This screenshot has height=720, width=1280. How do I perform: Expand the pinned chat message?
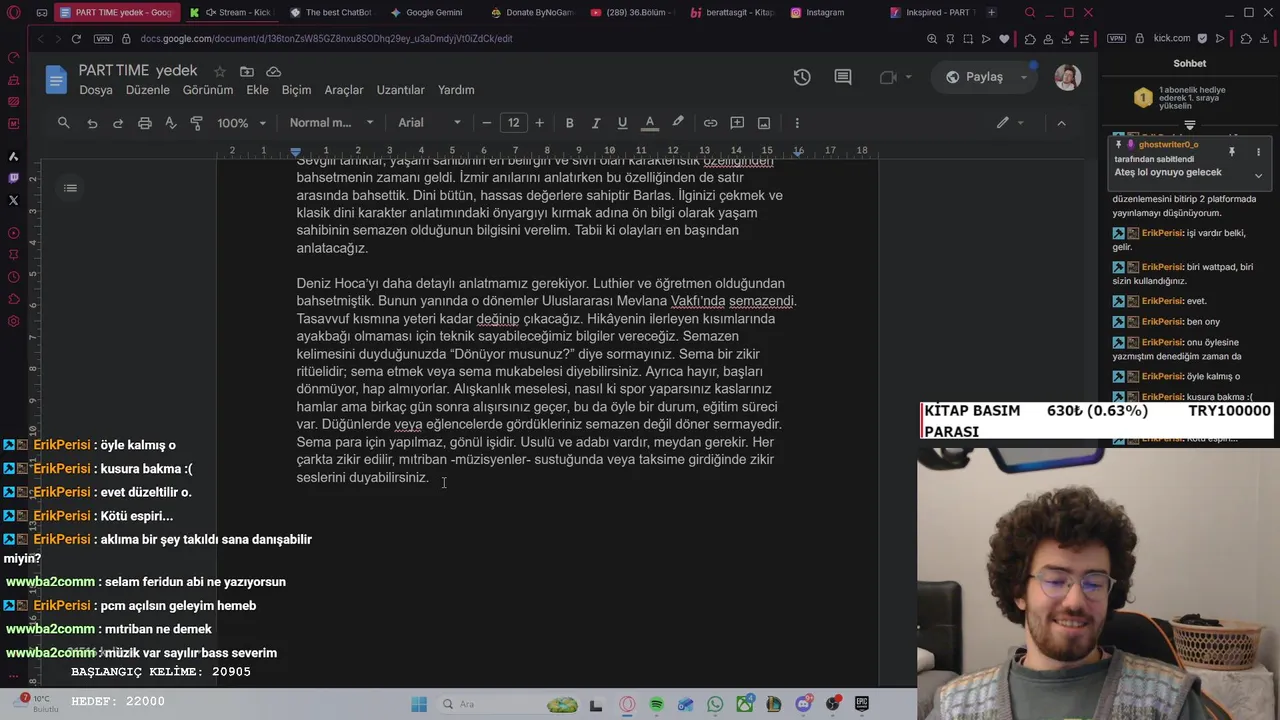[x=1258, y=175]
